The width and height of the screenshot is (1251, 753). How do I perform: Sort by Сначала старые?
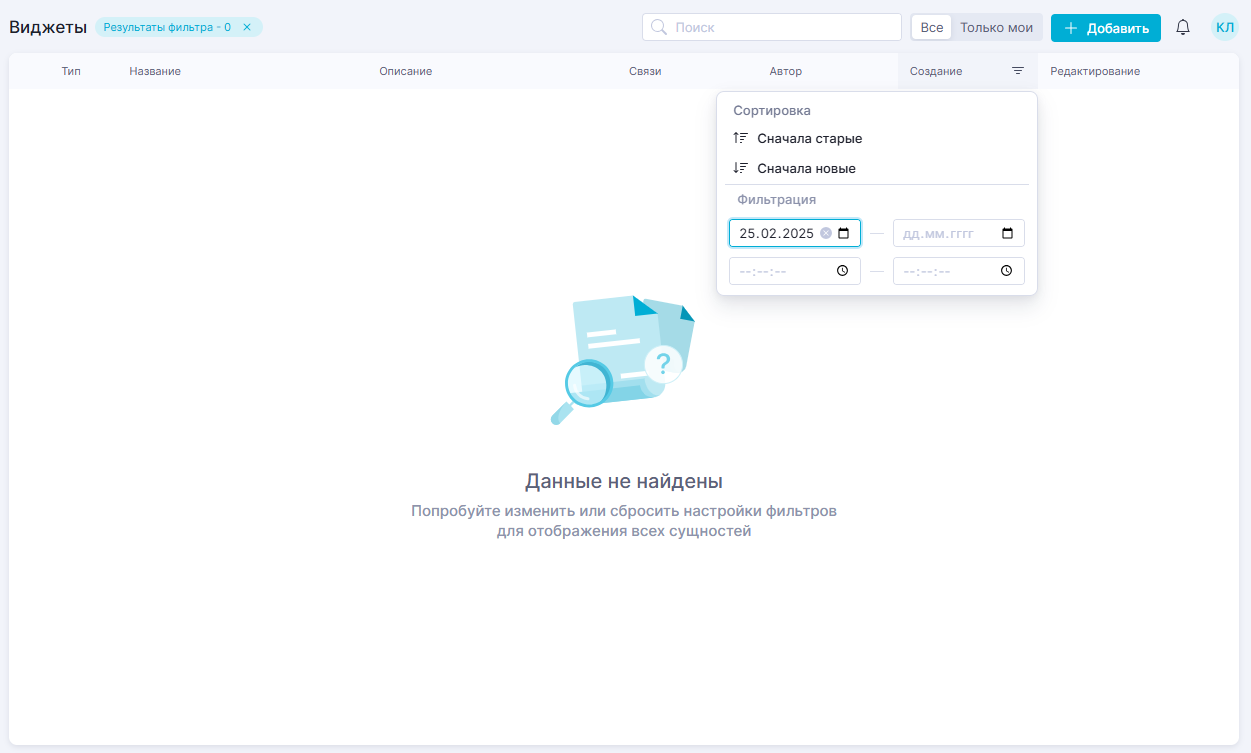tap(809, 139)
